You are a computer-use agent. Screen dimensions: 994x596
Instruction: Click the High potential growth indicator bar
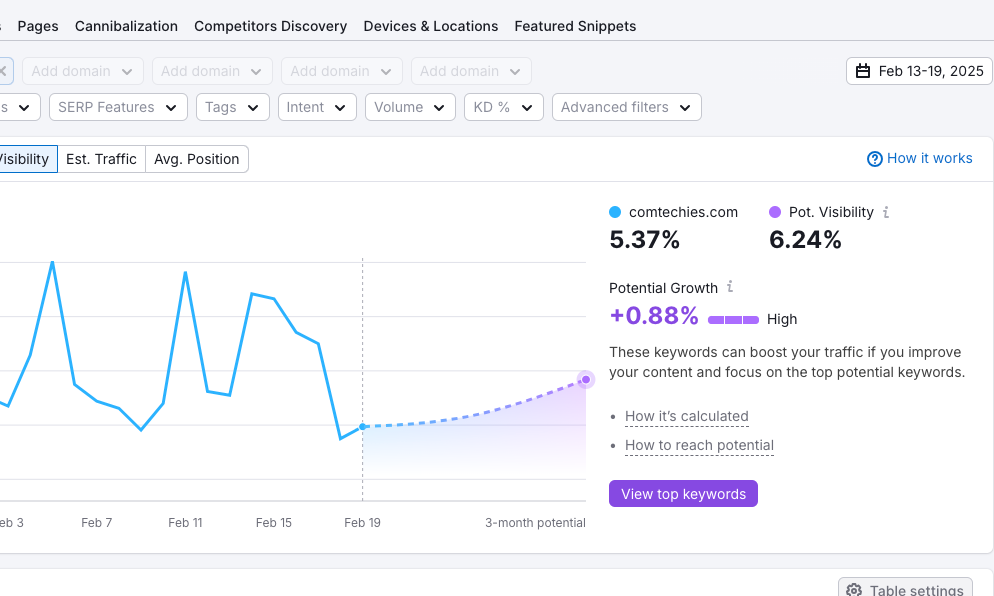click(x=733, y=319)
